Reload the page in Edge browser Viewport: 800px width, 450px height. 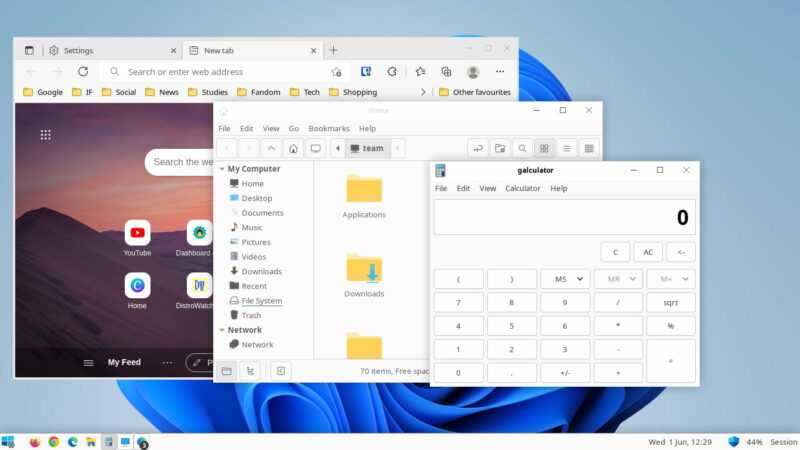83,71
